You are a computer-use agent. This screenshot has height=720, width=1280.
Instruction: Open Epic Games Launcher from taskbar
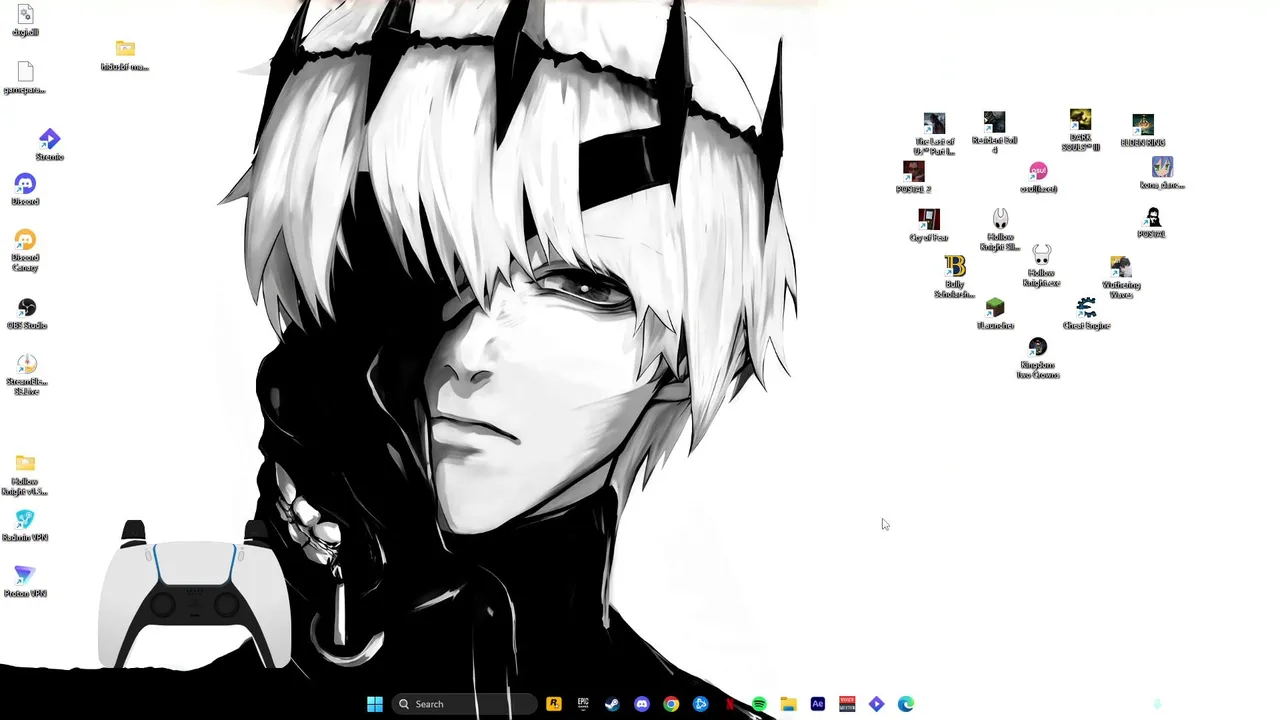(x=583, y=704)
